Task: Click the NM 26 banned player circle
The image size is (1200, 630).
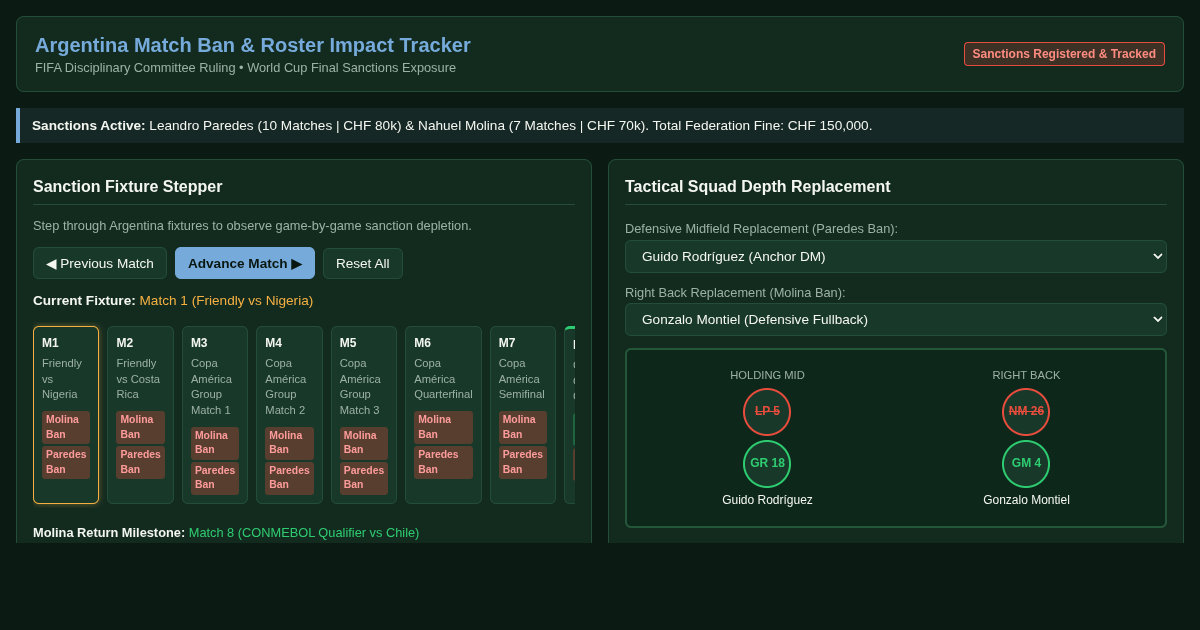Action: pyautogui.click(x=1026, y=412)
